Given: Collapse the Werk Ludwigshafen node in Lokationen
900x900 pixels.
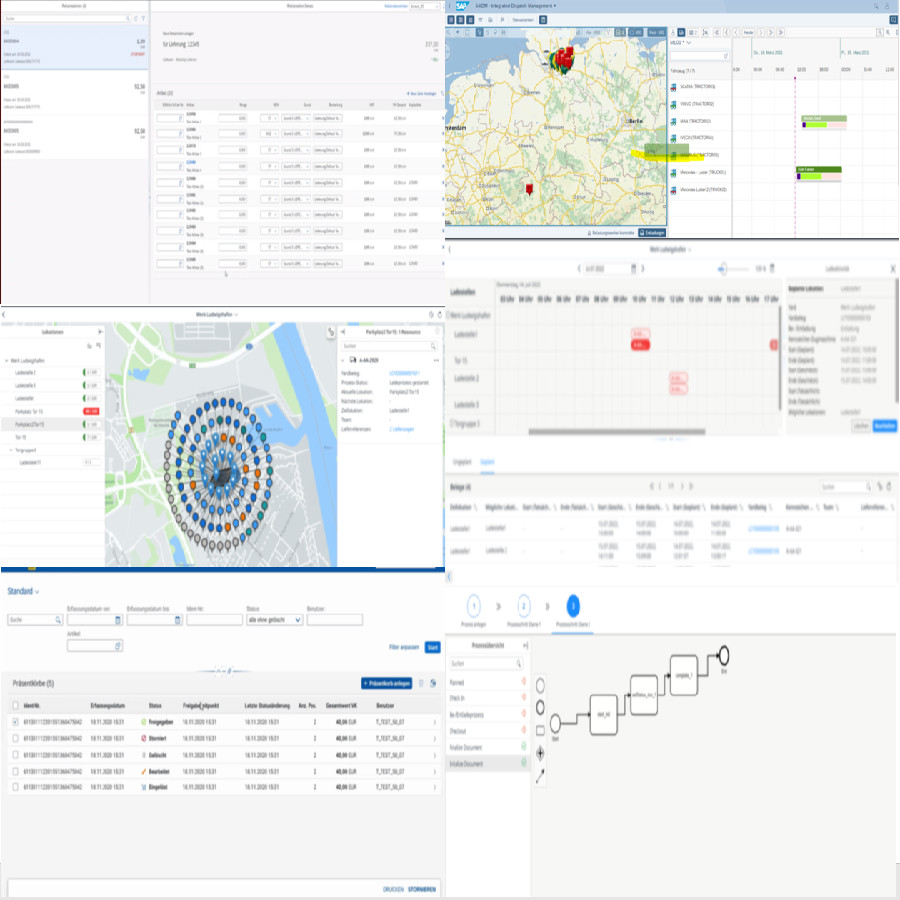Looking at the screenshot, I should pos(7,359).
